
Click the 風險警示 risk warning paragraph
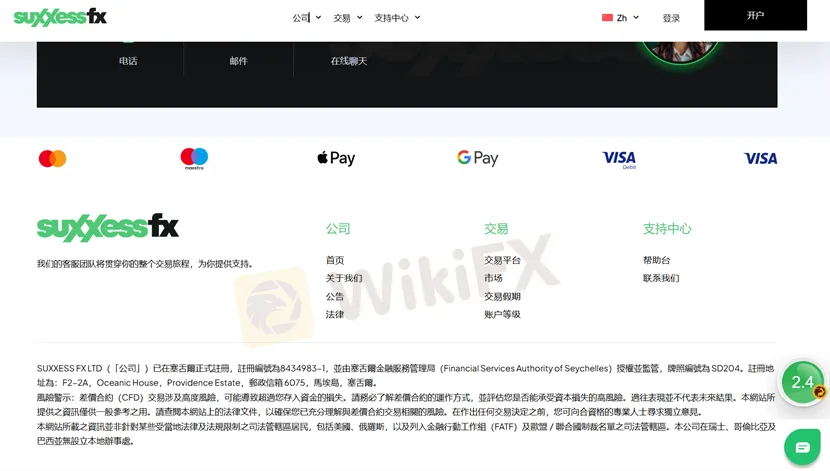click(406, 404)
